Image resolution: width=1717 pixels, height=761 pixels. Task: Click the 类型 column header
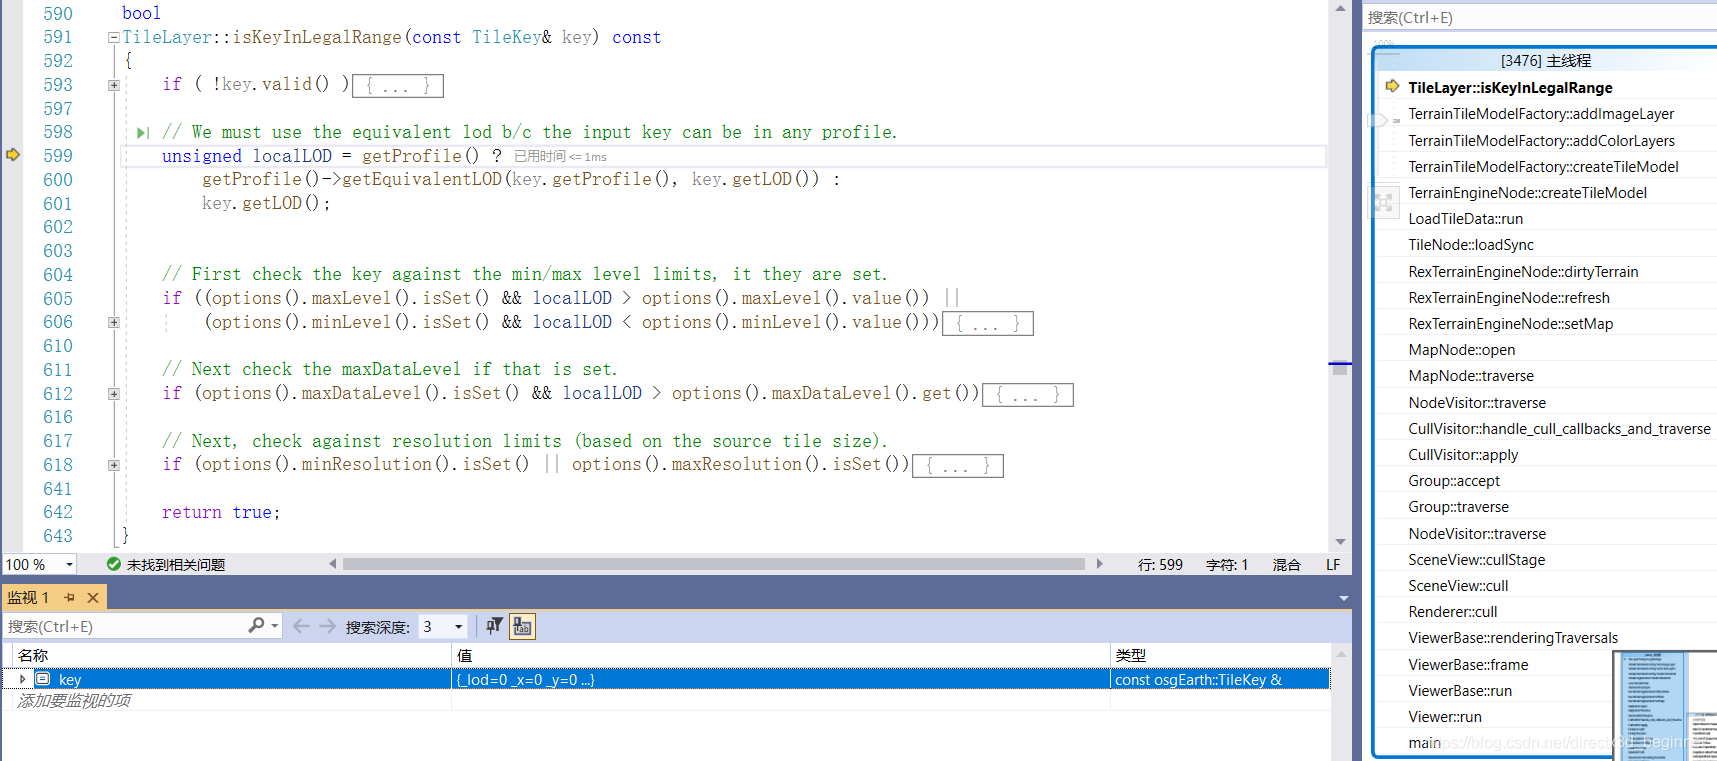[x=1130, y=655]
